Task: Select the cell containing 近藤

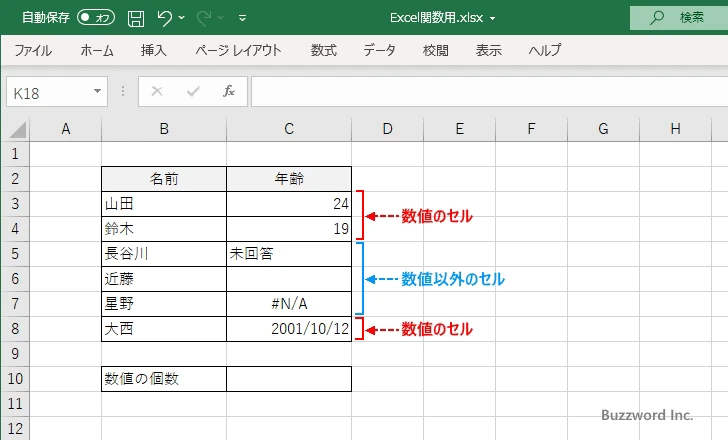Action: pos(164,279)
